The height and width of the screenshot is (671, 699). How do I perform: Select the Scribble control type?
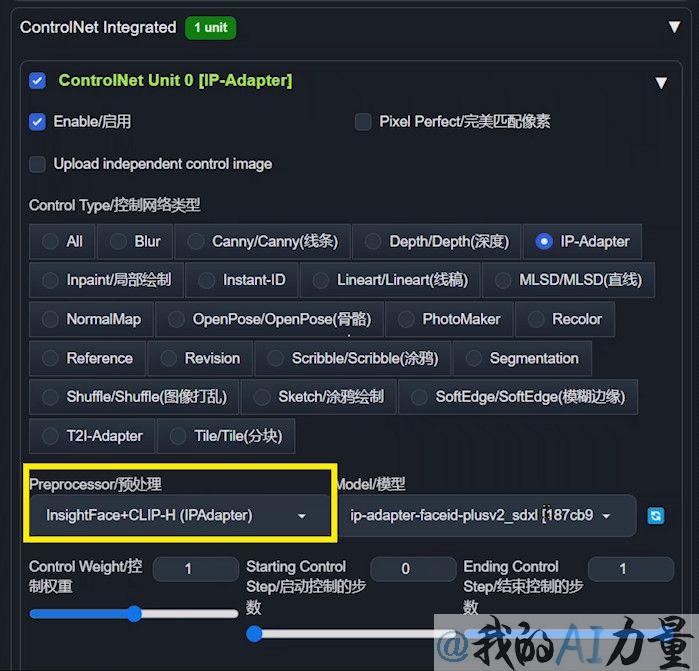coord(352,358)
